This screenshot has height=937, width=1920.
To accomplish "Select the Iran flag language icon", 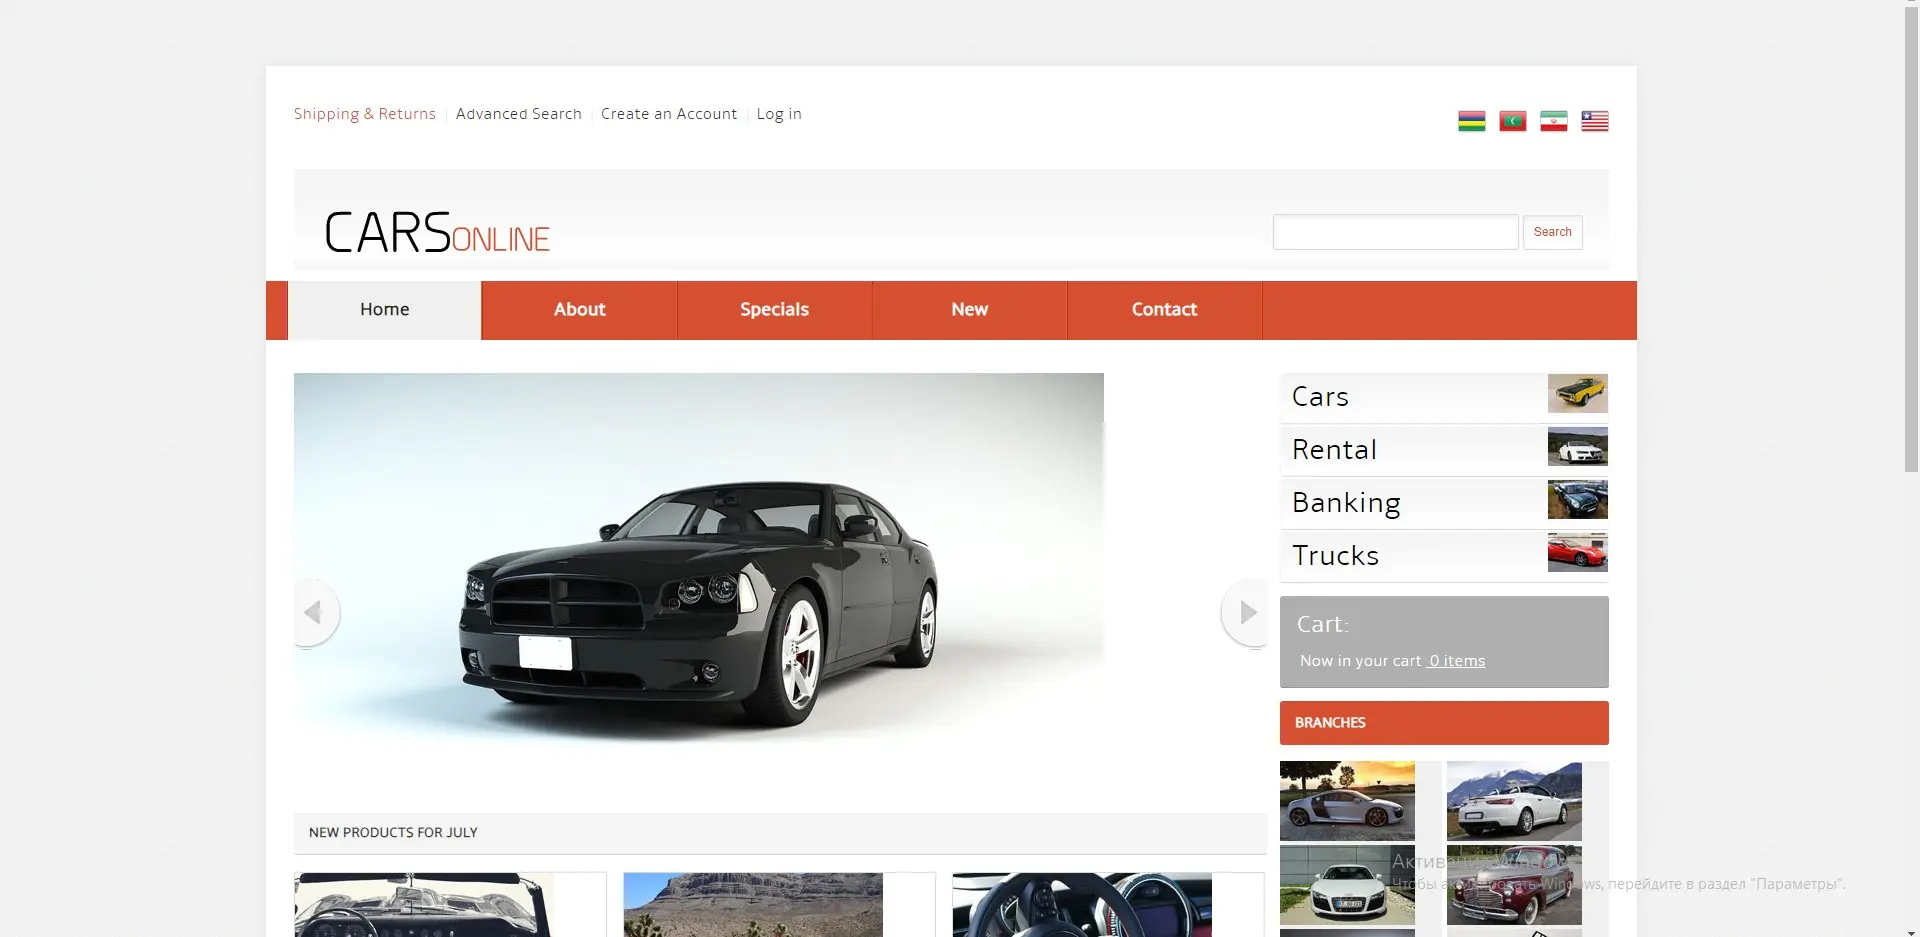I will [1553, 121].
